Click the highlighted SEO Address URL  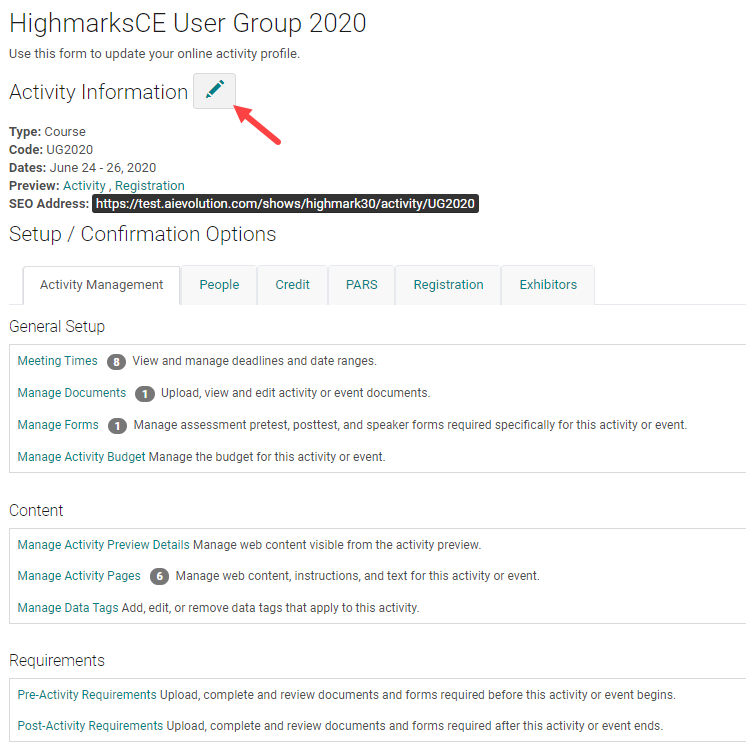pos(286,204)
